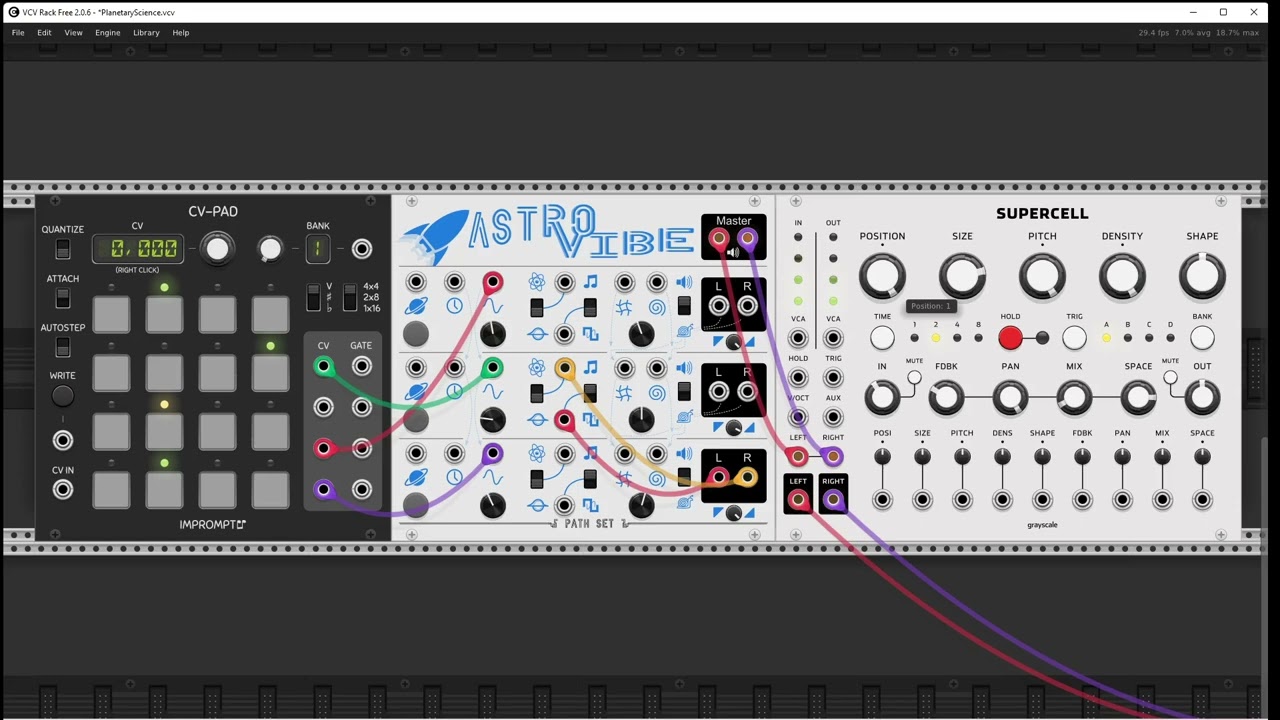1280x720 pixels.
Task: Click the square wave icon in Astrovibe's top row
Action: coord(590,333)
